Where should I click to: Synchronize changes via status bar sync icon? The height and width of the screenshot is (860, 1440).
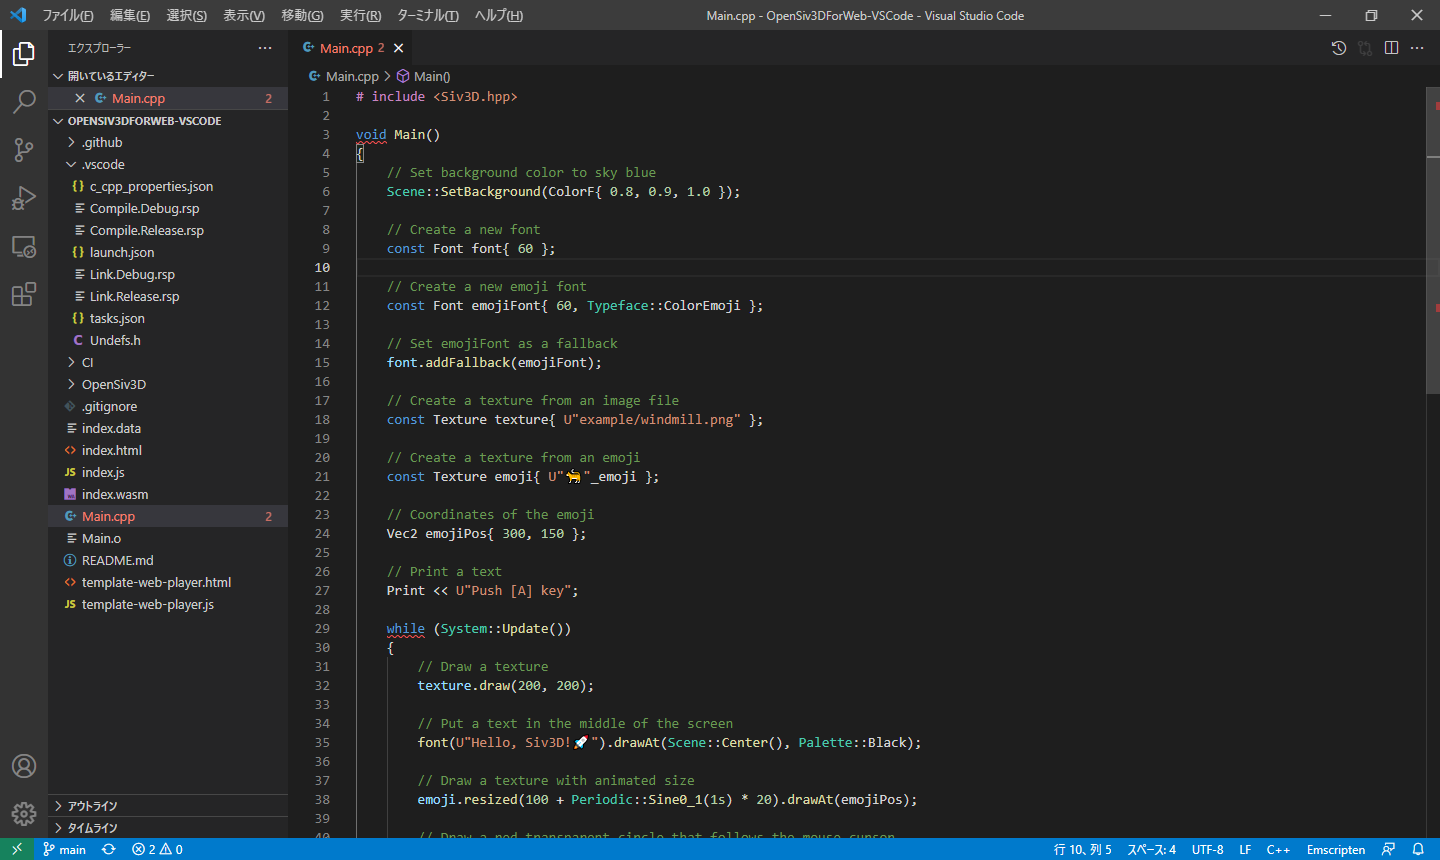pyautogui.click(x=109, y=849)
